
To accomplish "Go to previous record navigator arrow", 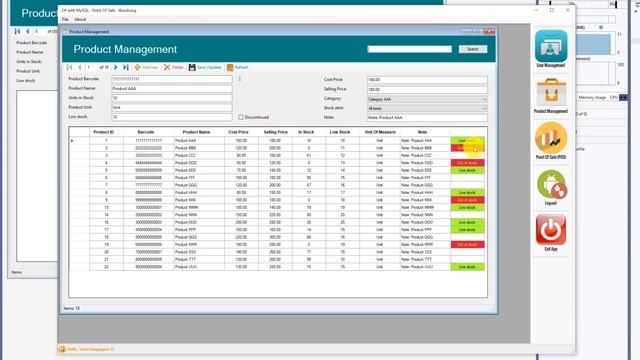I will 80,67.
